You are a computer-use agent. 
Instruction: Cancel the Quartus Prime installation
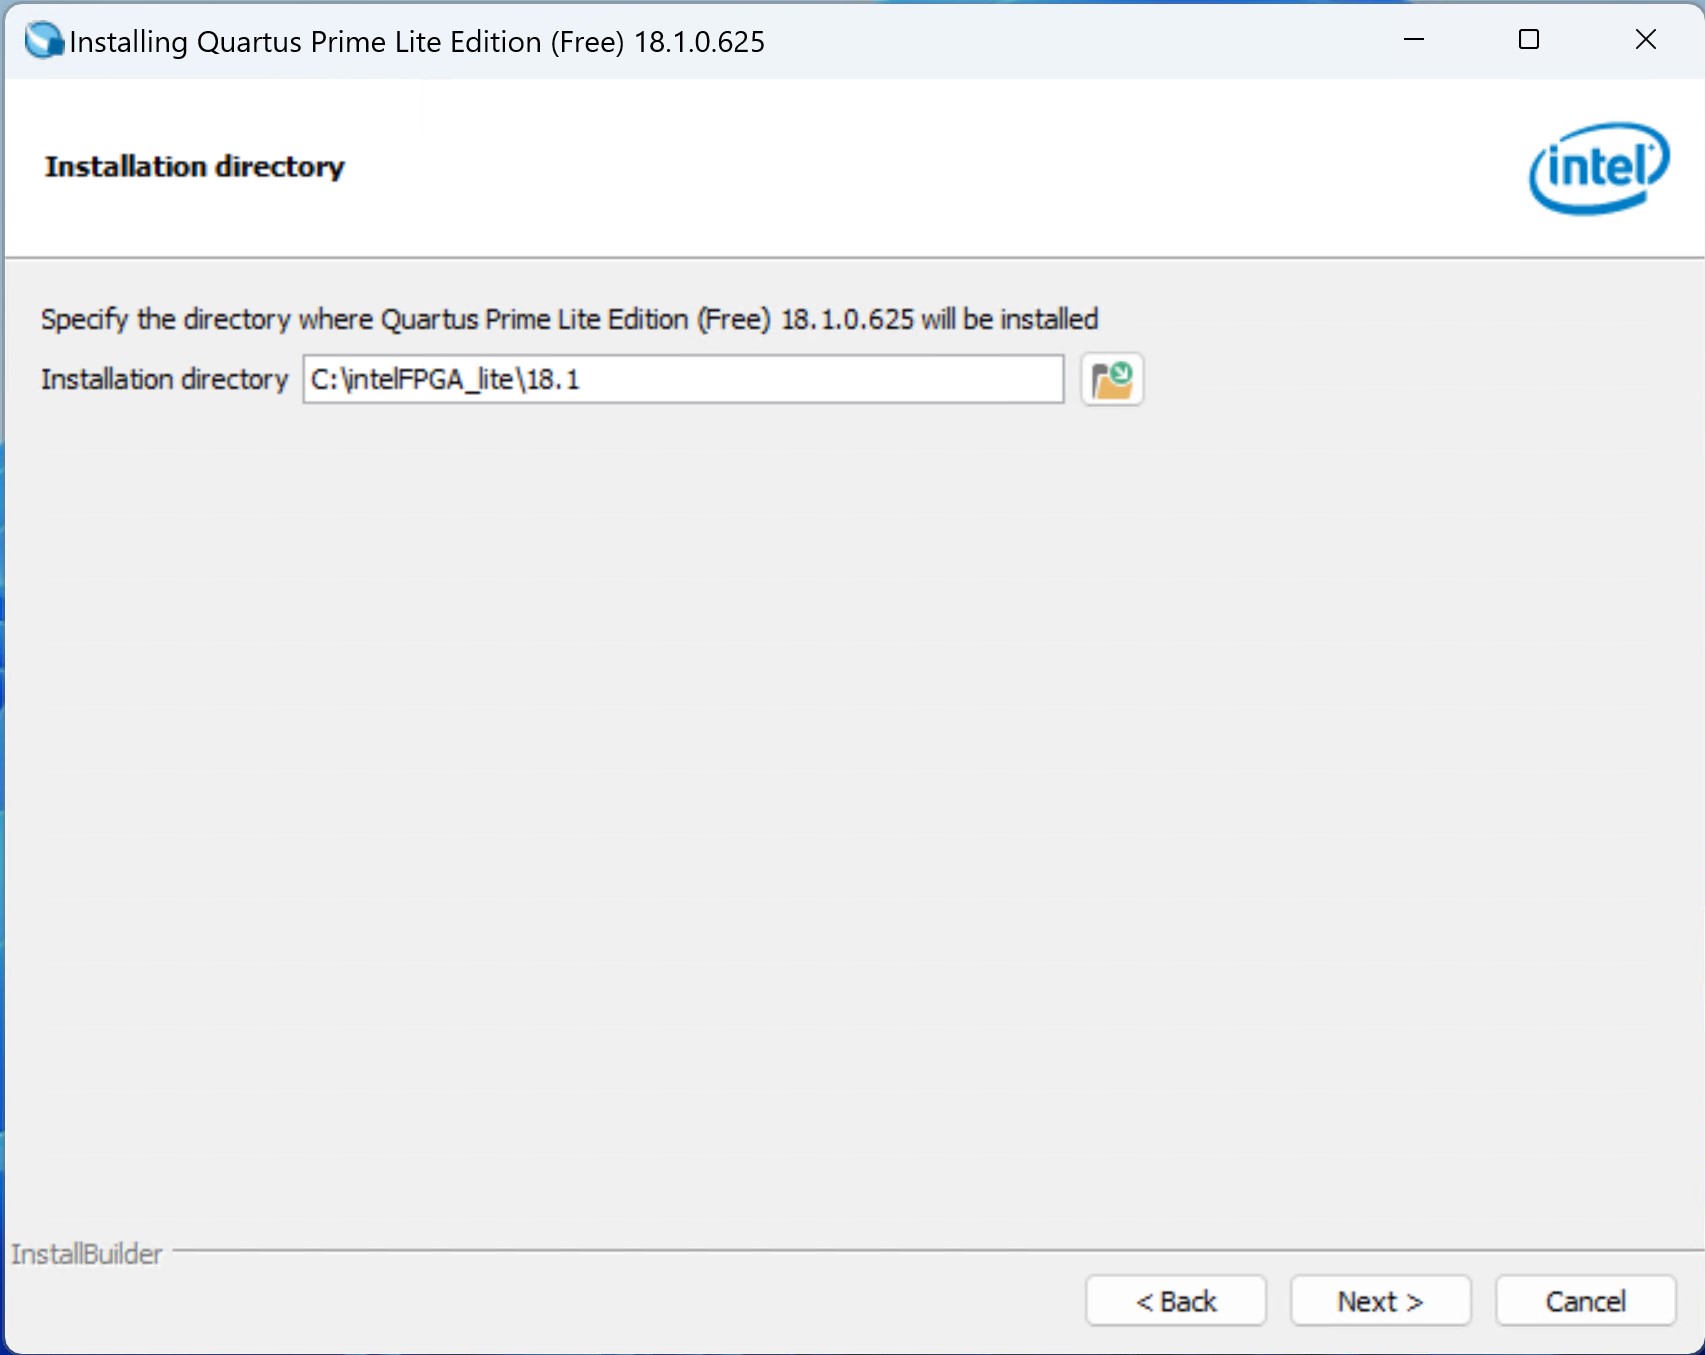pyautogui.click(x=1585, y=1301)
